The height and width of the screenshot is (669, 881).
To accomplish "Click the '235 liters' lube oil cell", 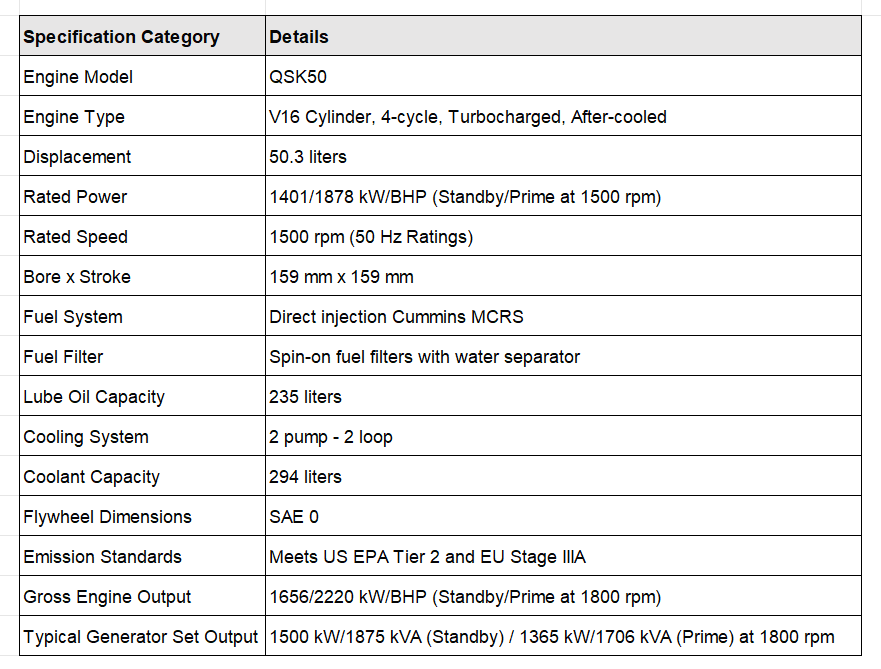I will (563, 395).
